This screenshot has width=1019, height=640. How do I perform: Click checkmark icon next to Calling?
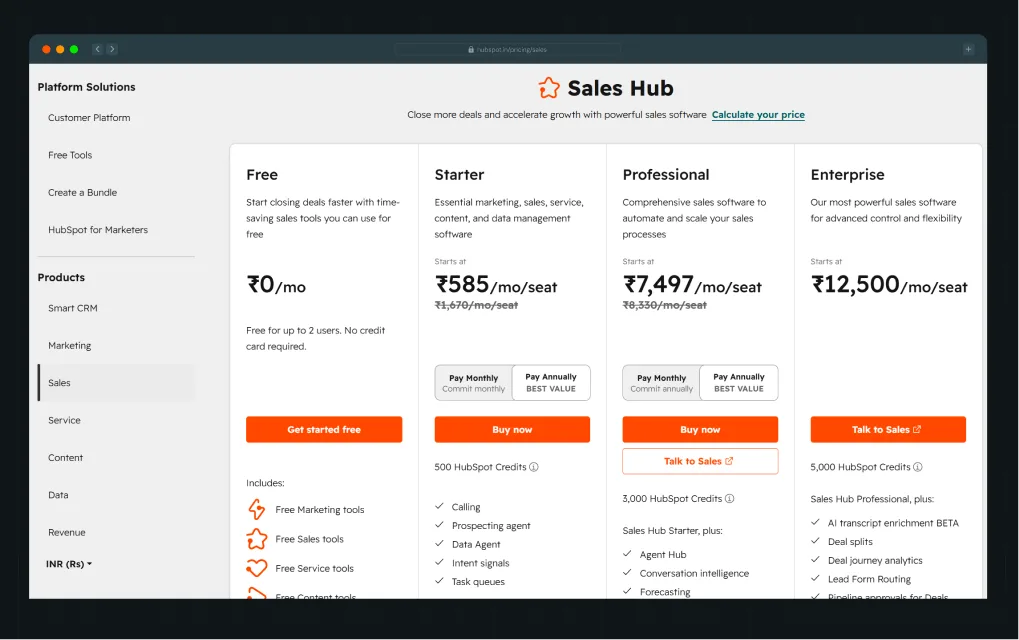[439, 506]
